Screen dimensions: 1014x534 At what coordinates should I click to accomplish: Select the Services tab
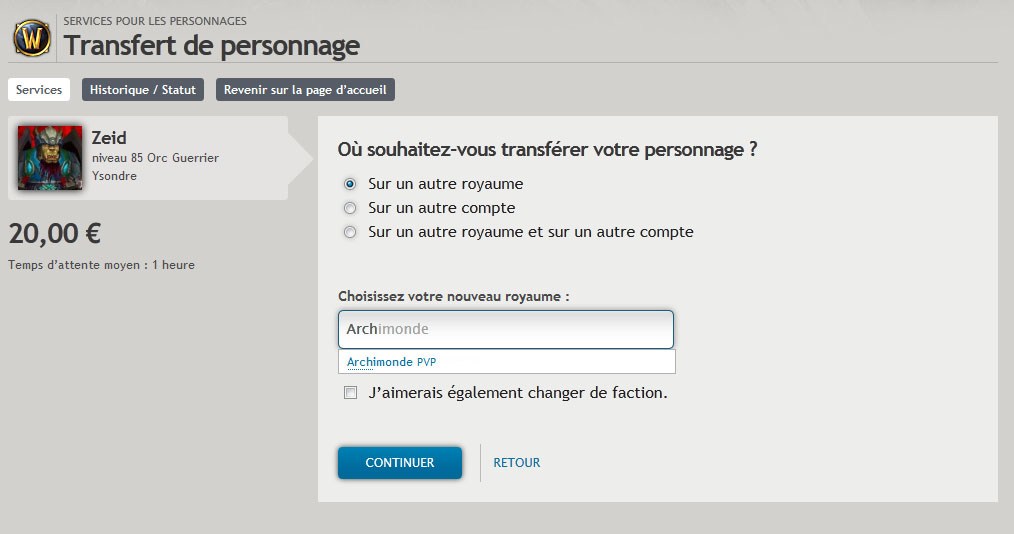[39, 90]
